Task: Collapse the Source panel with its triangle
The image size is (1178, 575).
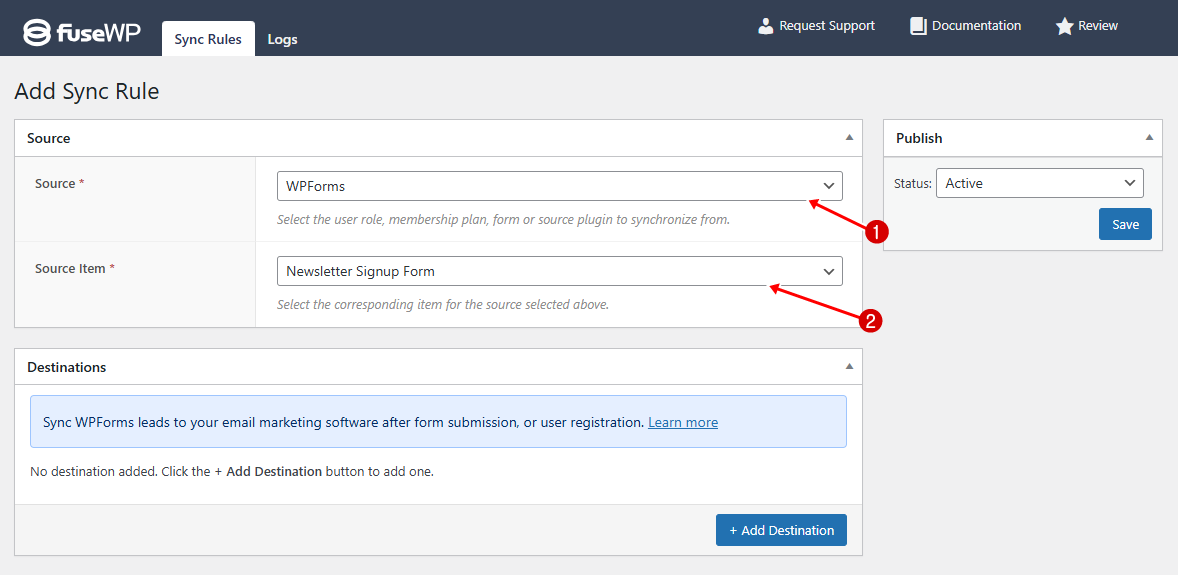Action: tap(849, 138)
